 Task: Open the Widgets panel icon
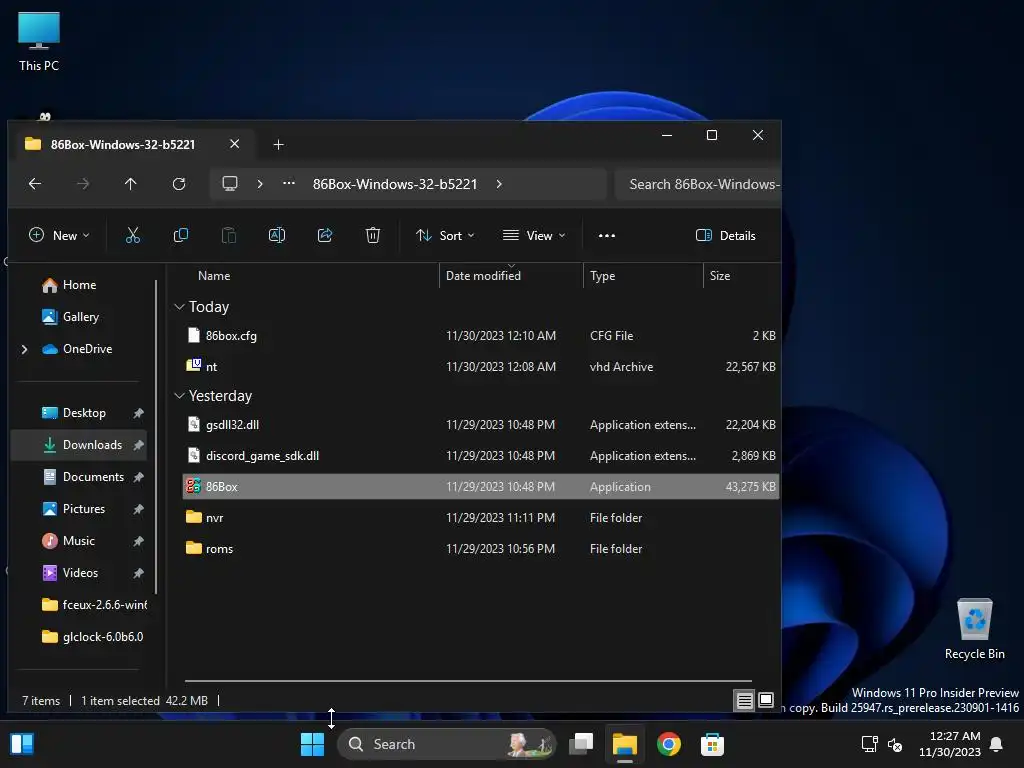[22, 744]
